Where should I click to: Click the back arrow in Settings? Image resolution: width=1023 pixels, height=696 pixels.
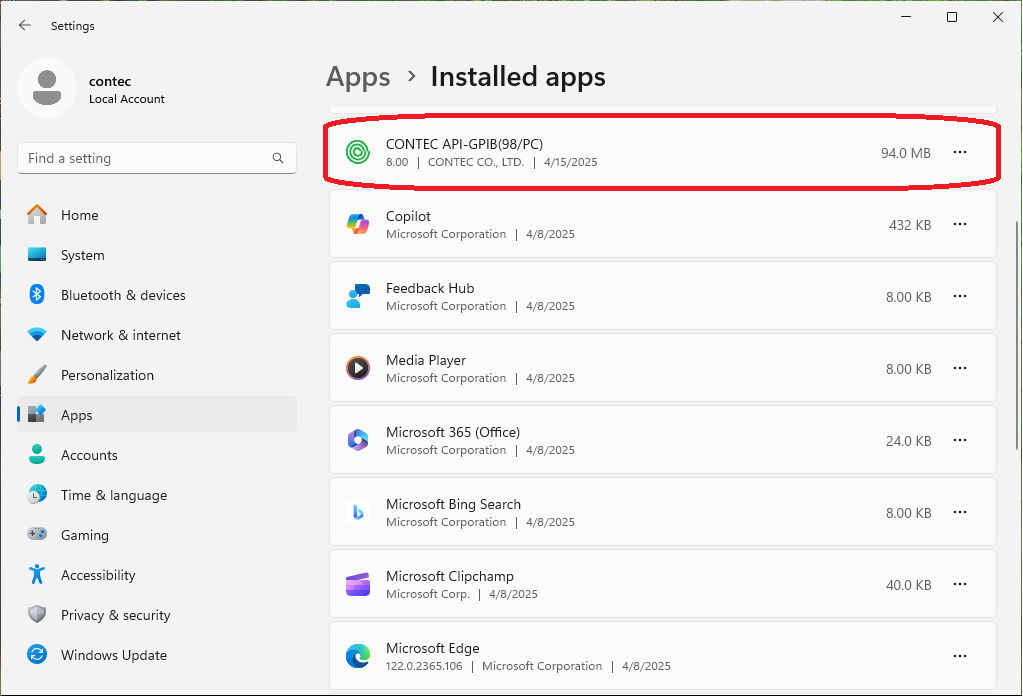pyautogui.click(x=25, y=25)
